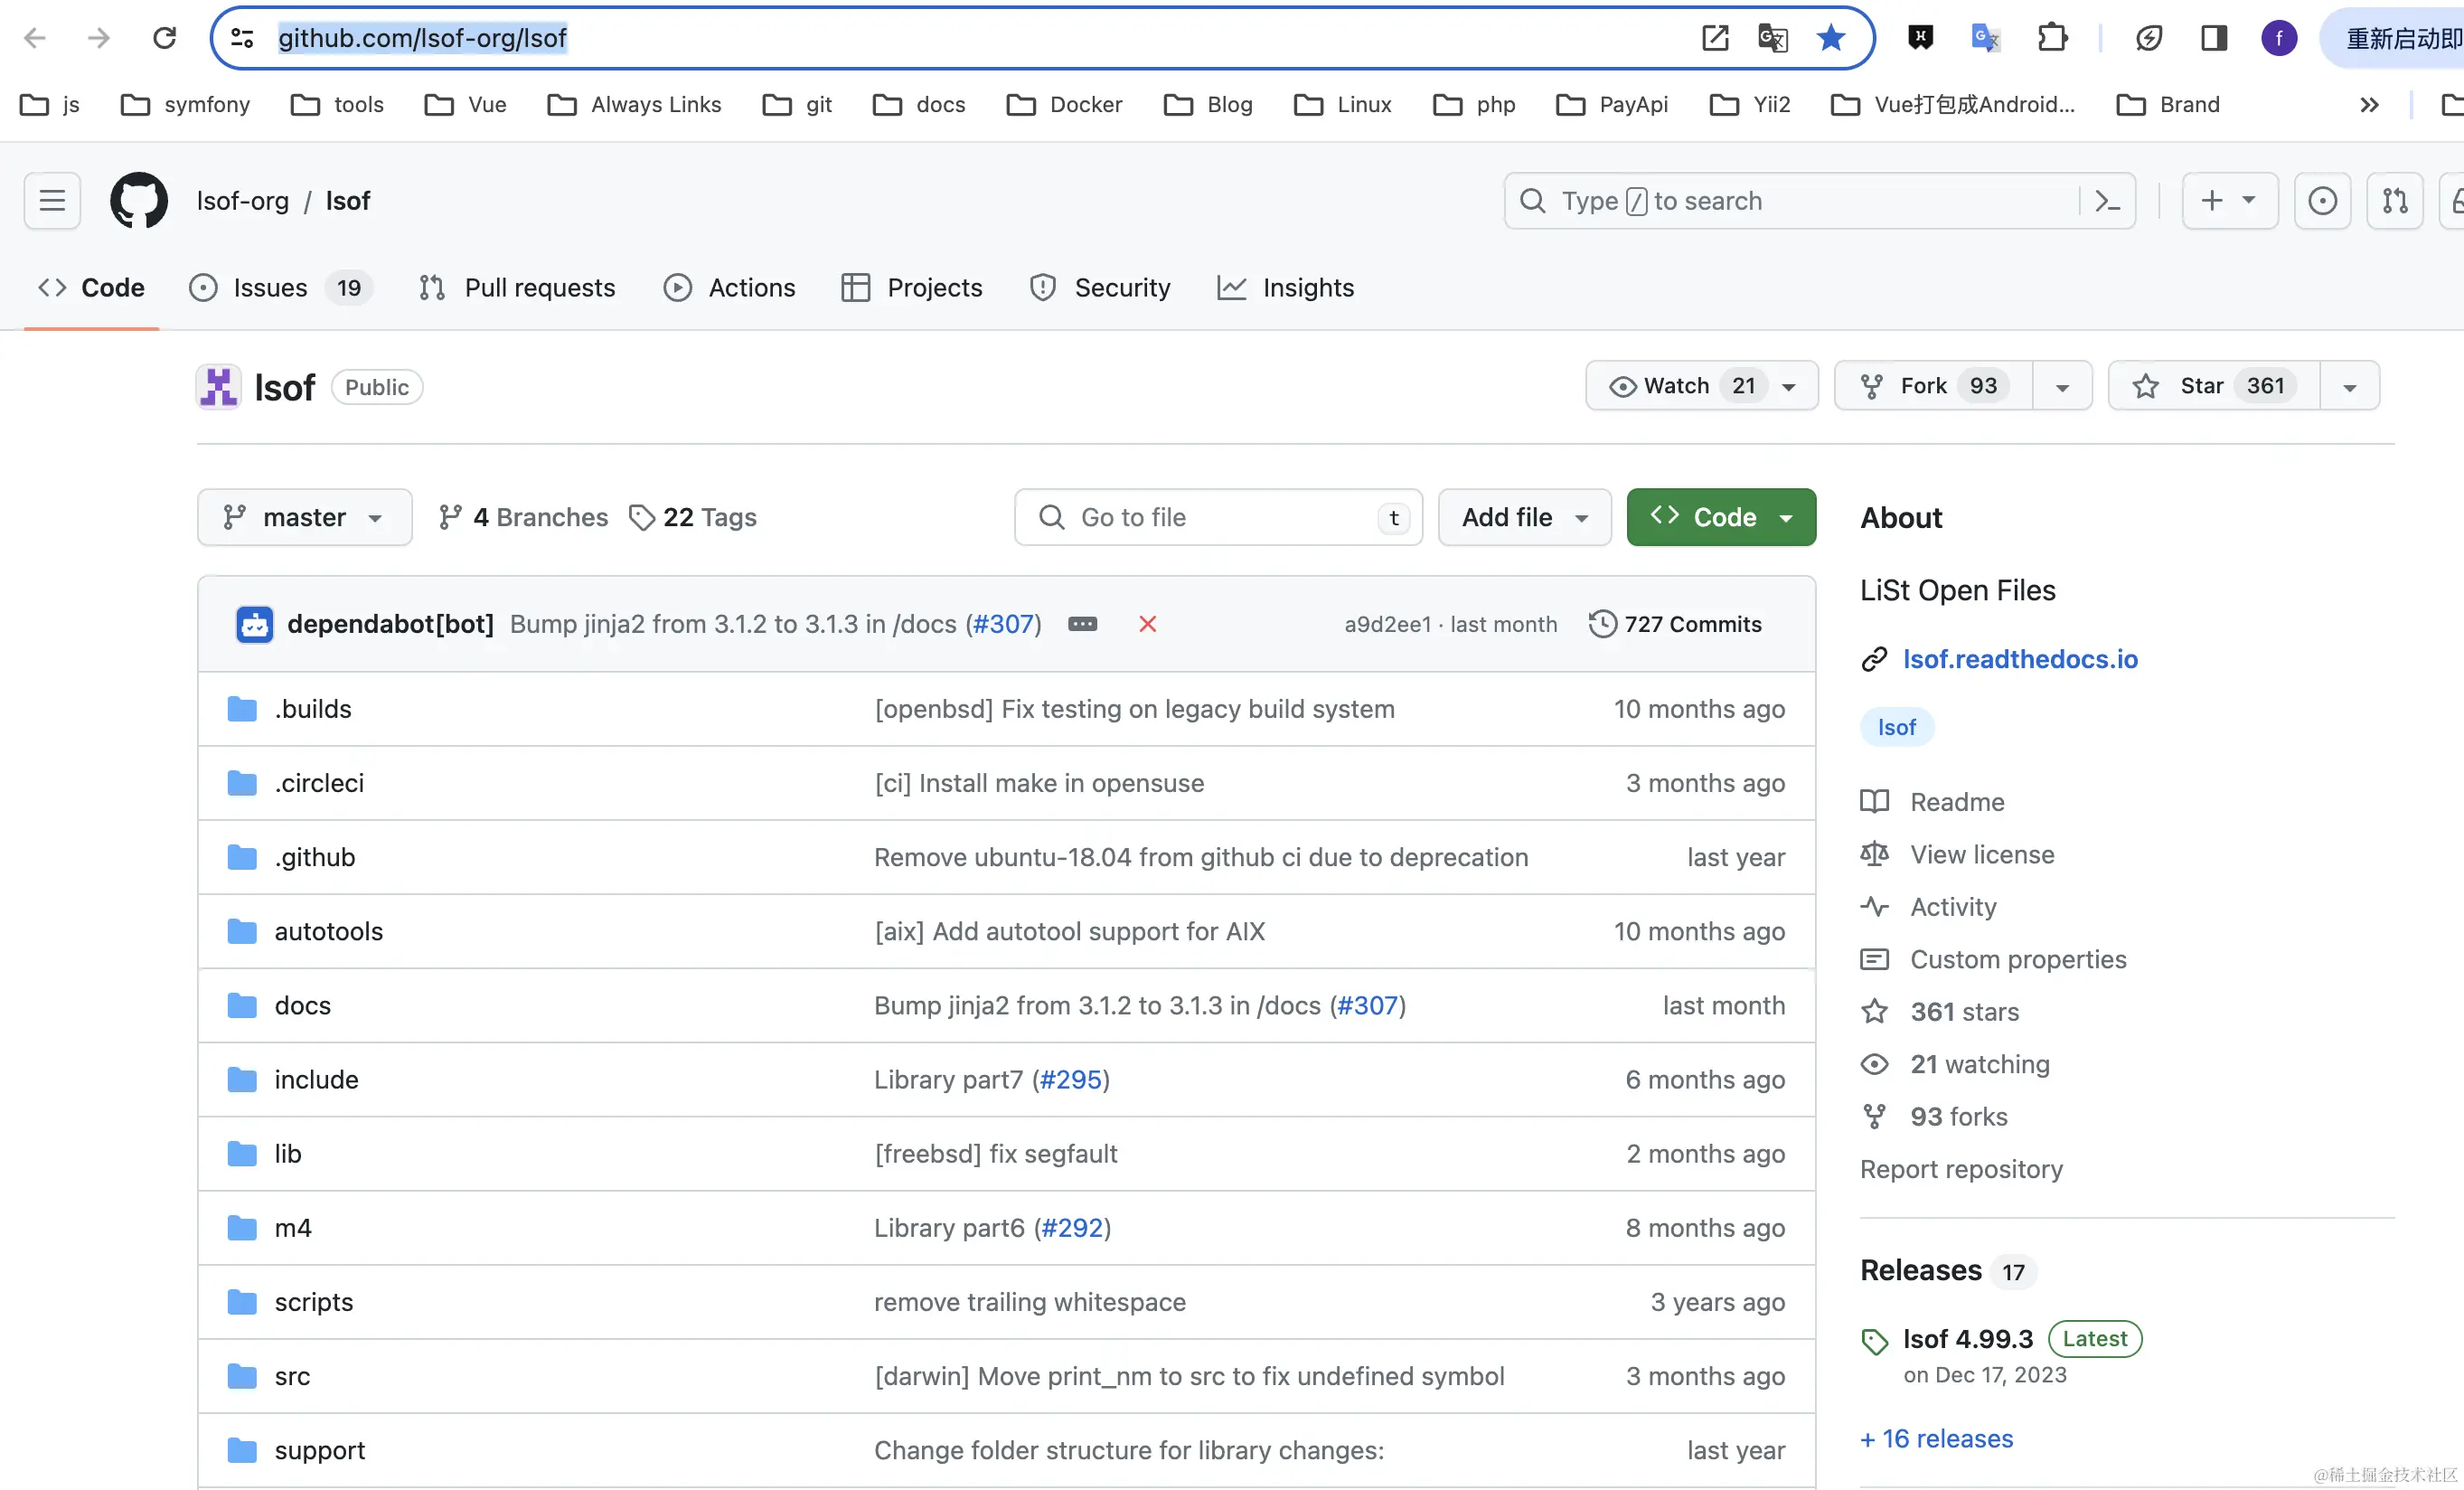Expand commit message ellipsis button
Viewport: 2464px width, 1490px height.
[1082, 624]
